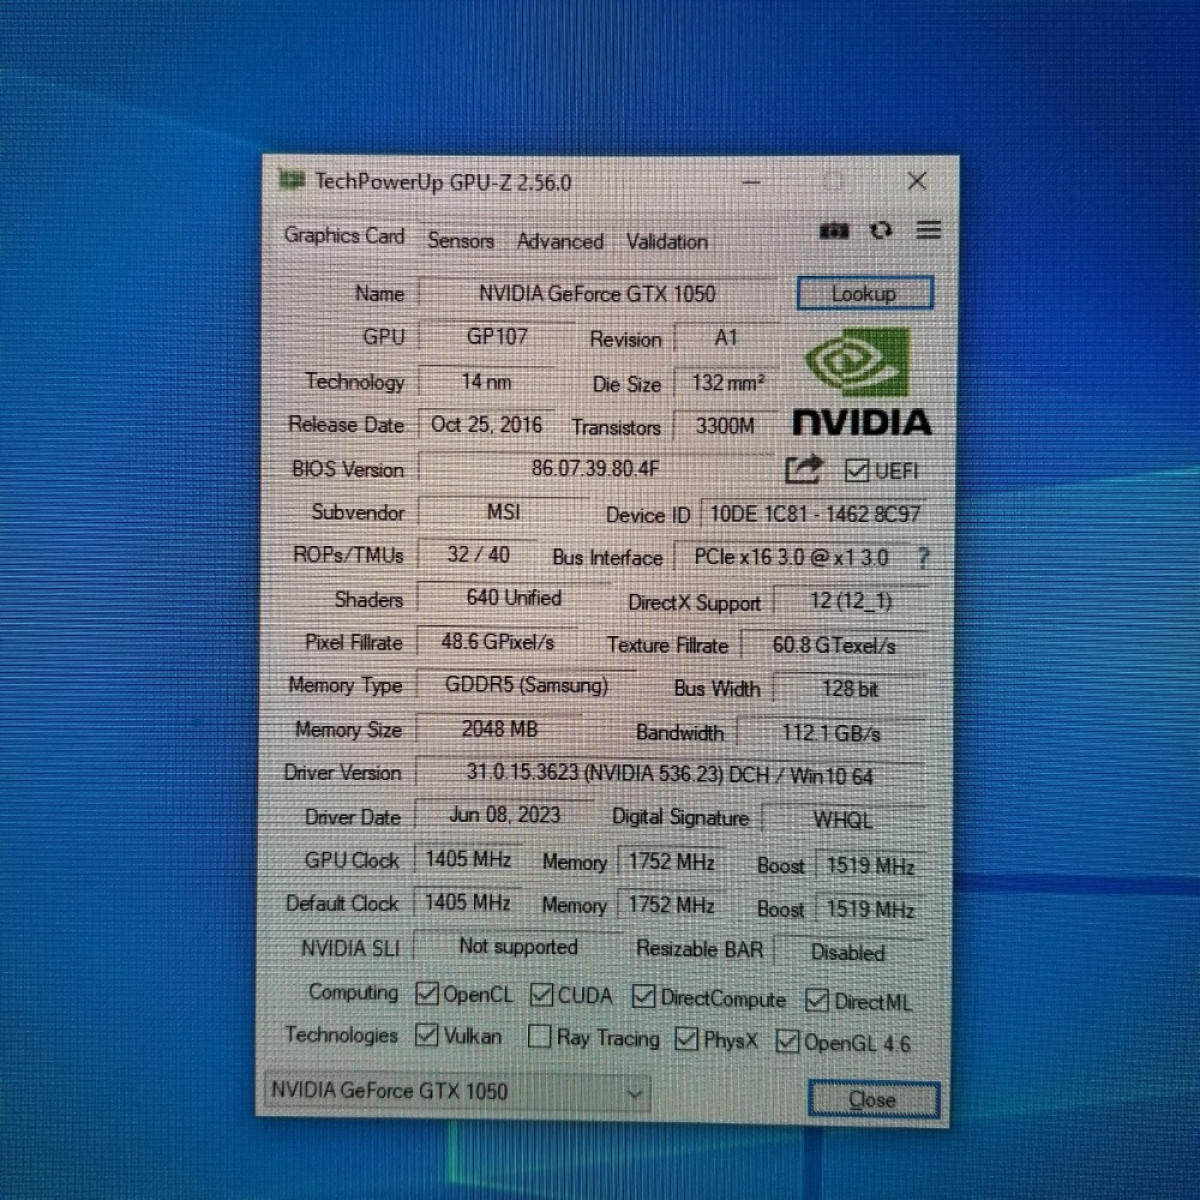
Task: Open the Validation tab
Action: pyautogui.click(x=667, y=241)
